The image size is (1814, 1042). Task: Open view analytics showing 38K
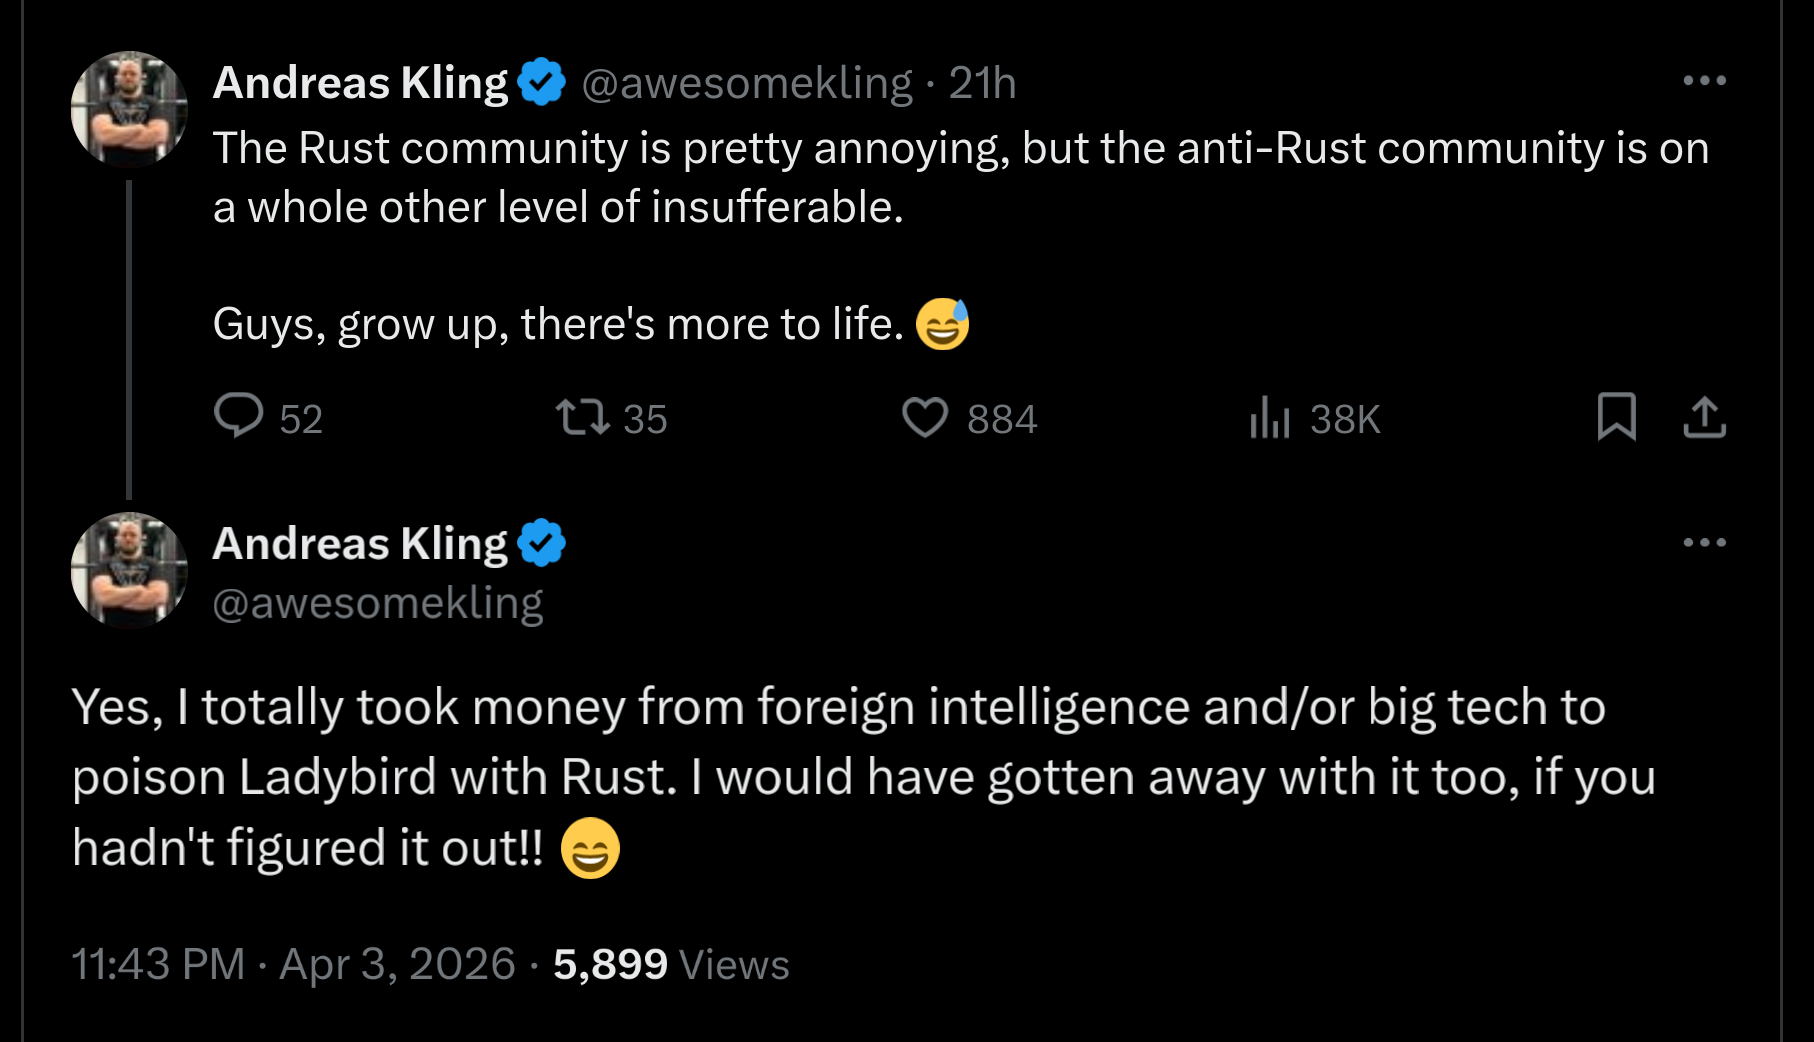1270,418
